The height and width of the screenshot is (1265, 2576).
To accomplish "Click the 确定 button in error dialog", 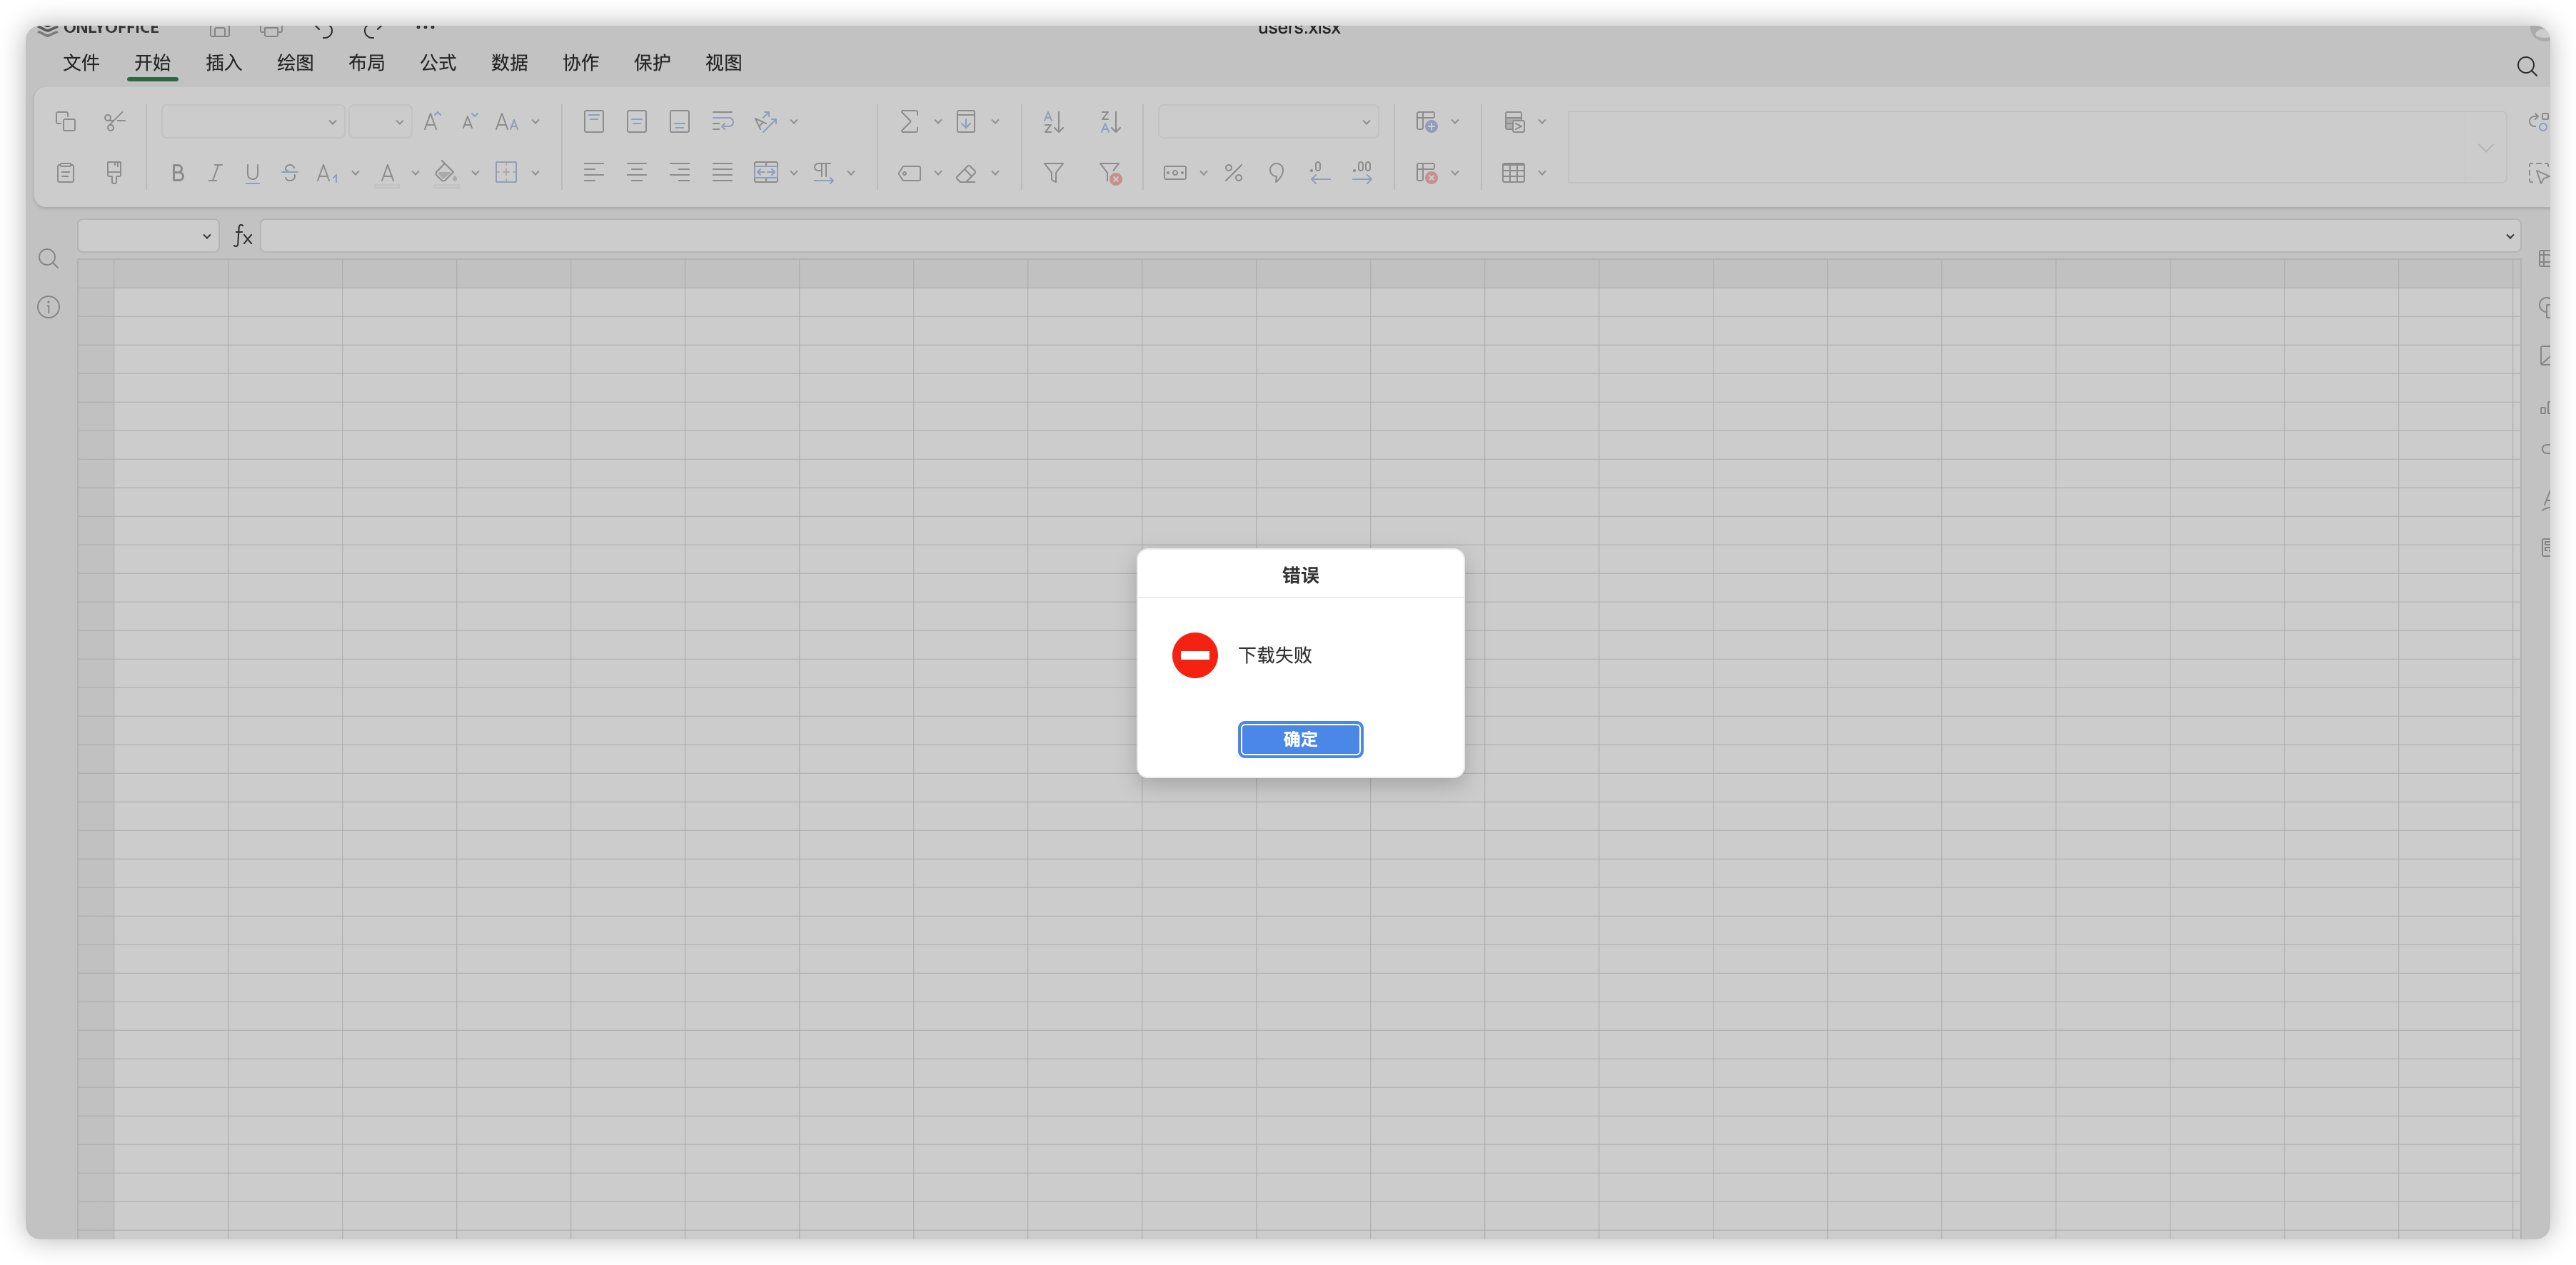I will [x=1299, y=739].
